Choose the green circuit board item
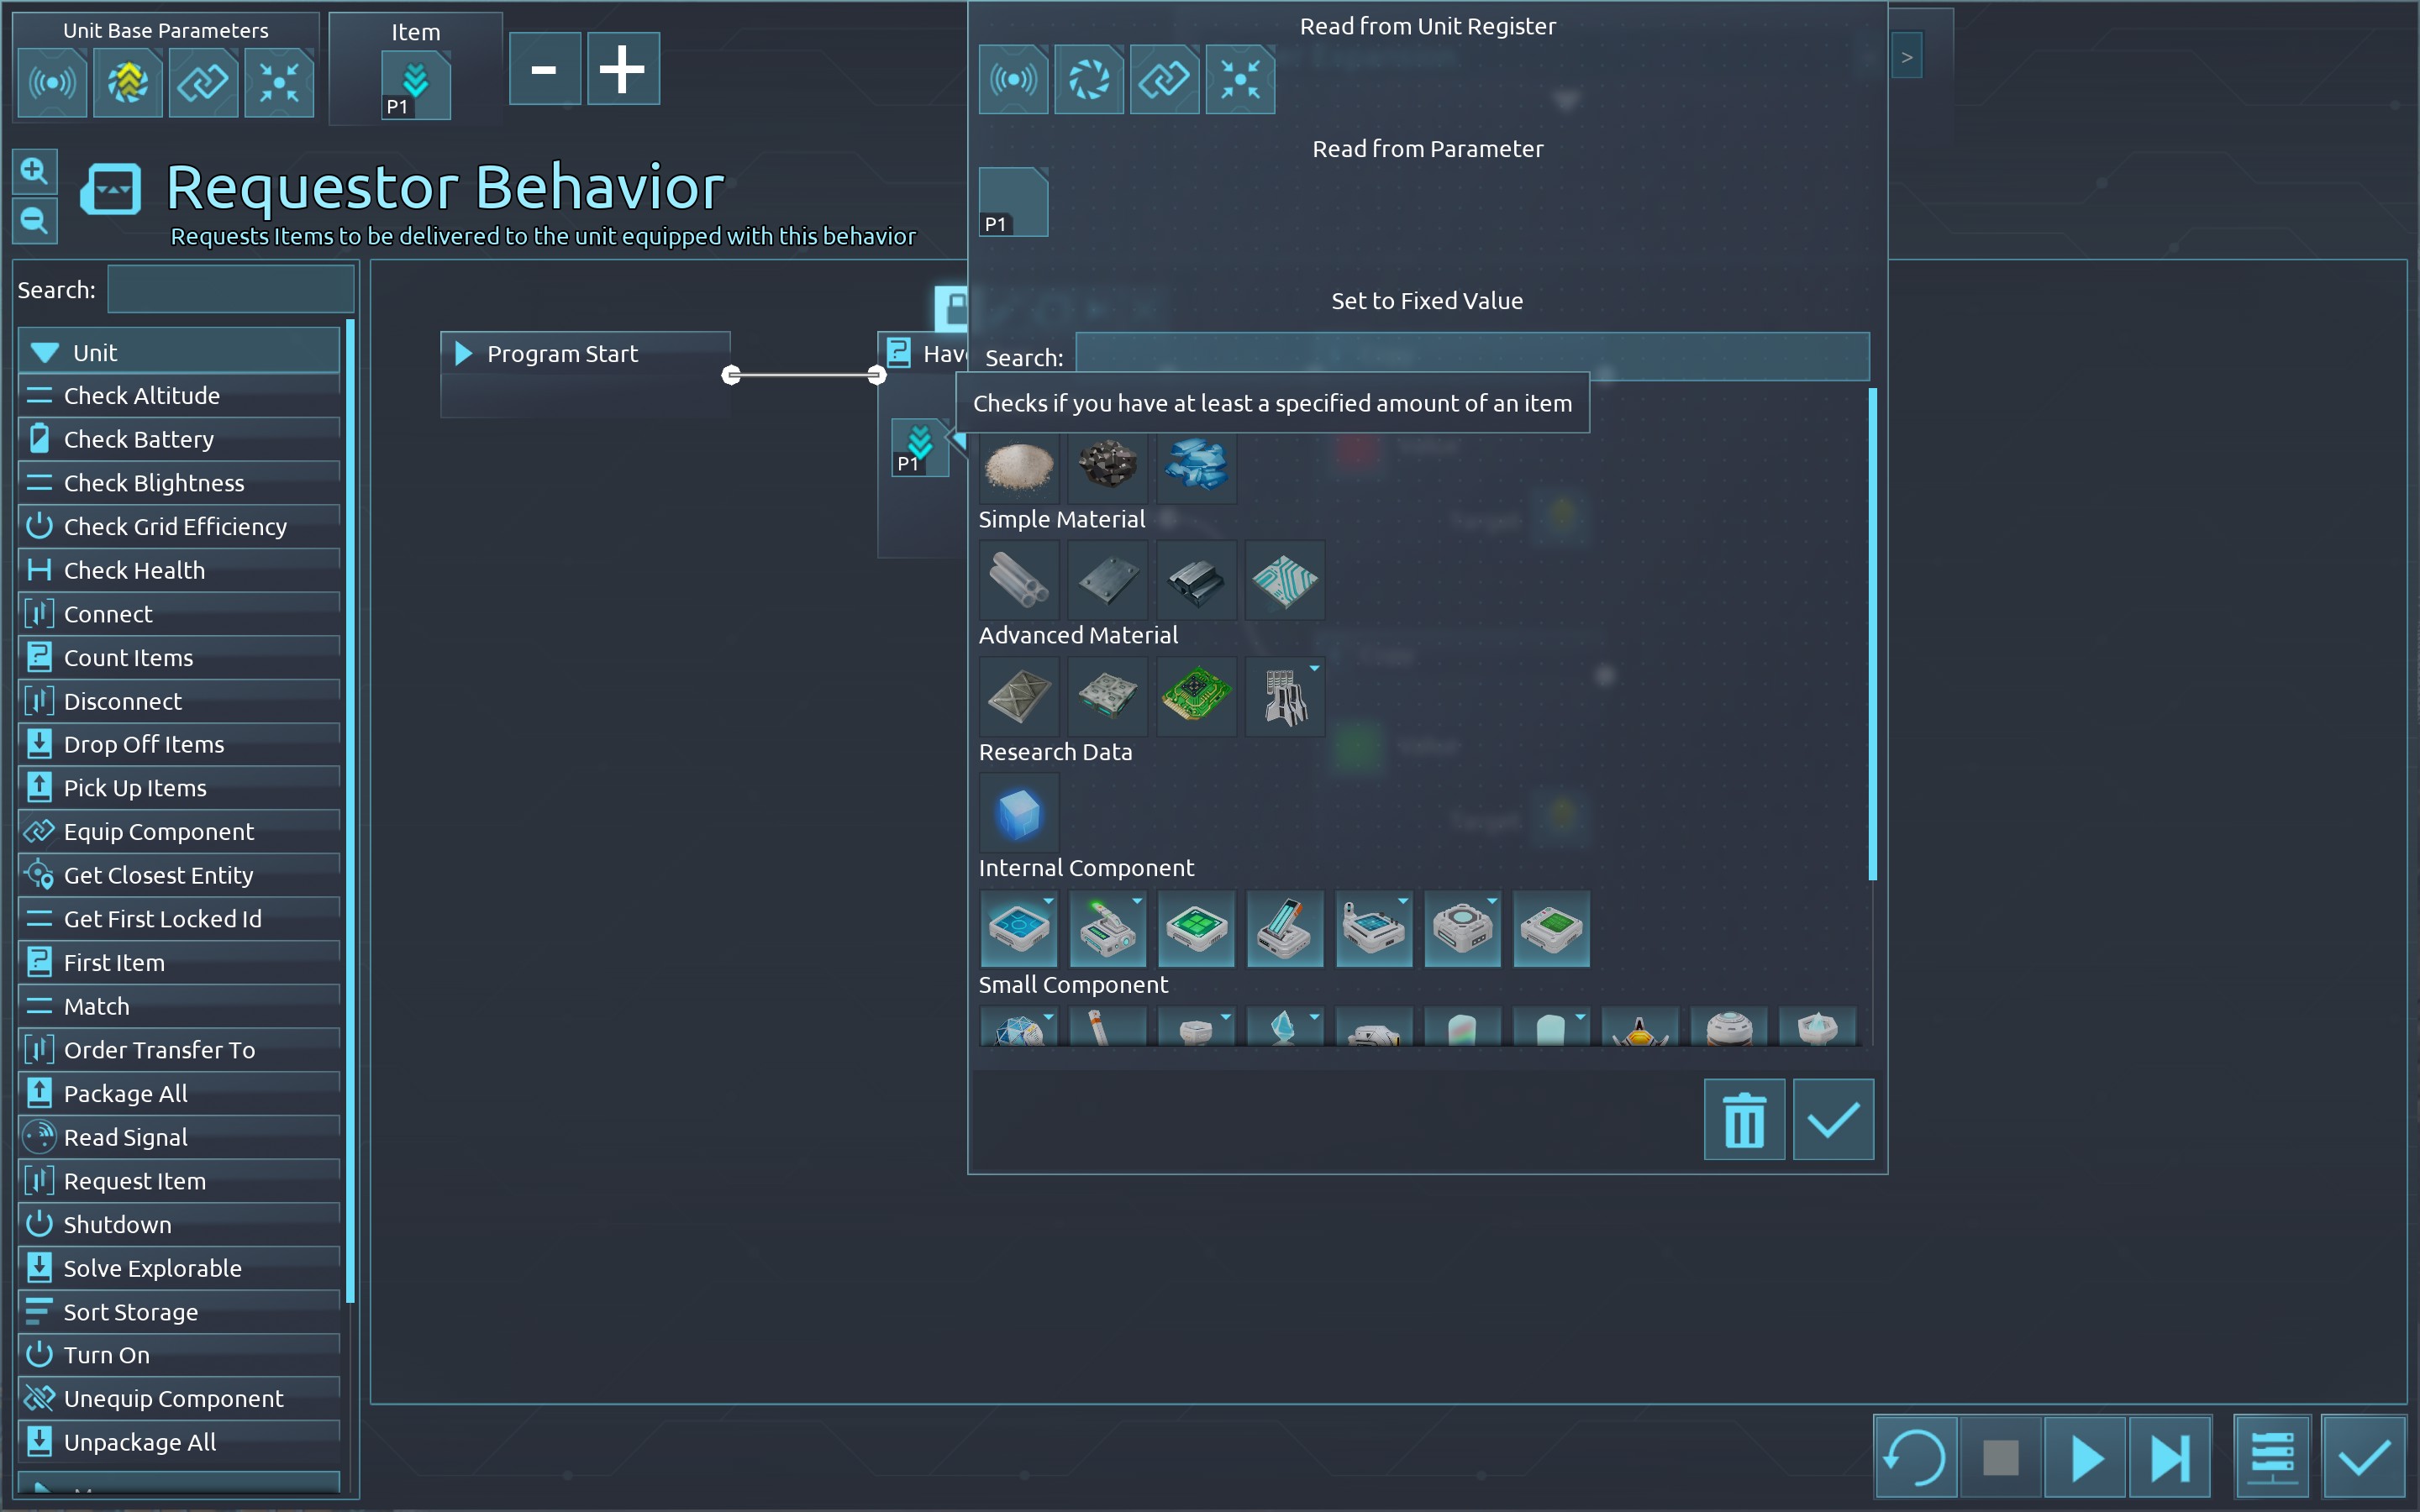Screen dimensions: 2420x1512 (1196, 696)
